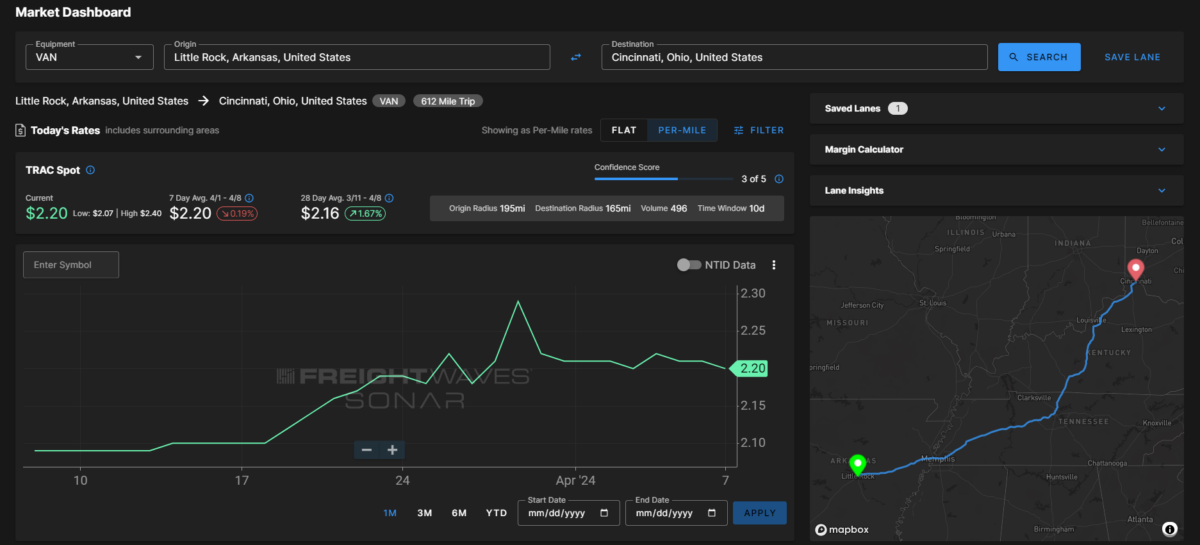This screenshot has height=545, width=1200.
Task: Open the map info icon on Mapbox map
Action: [x=1169, y=528]
